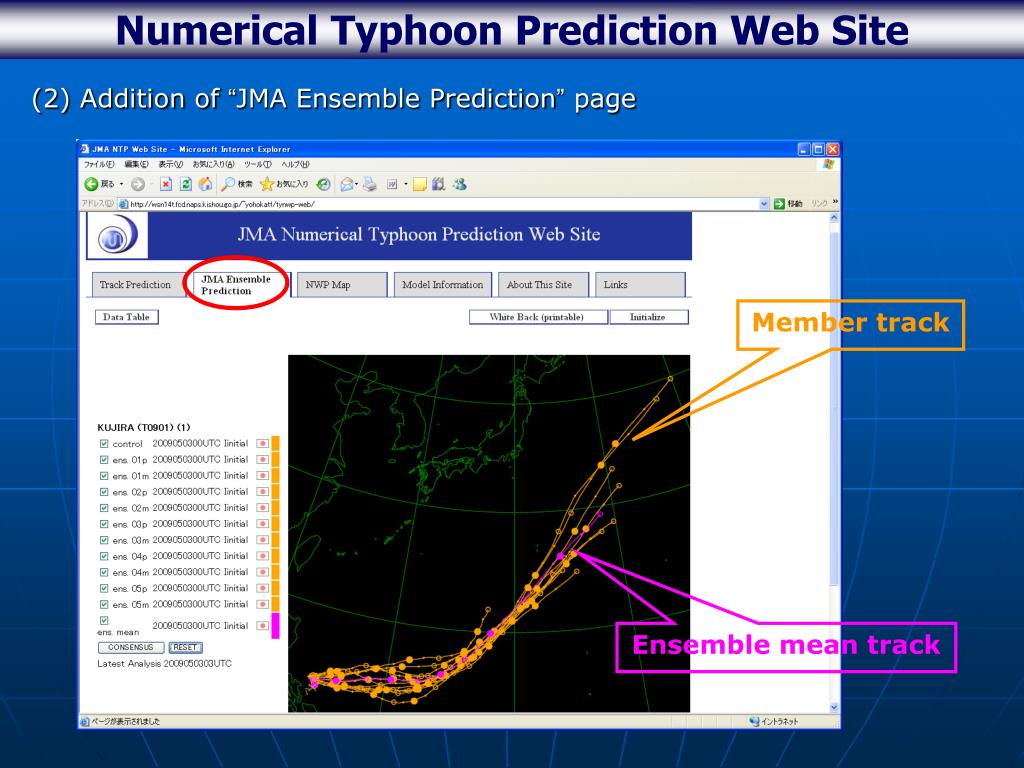Click the JMA logo in the site header
1024x768 pixels.
pos(118,236)
